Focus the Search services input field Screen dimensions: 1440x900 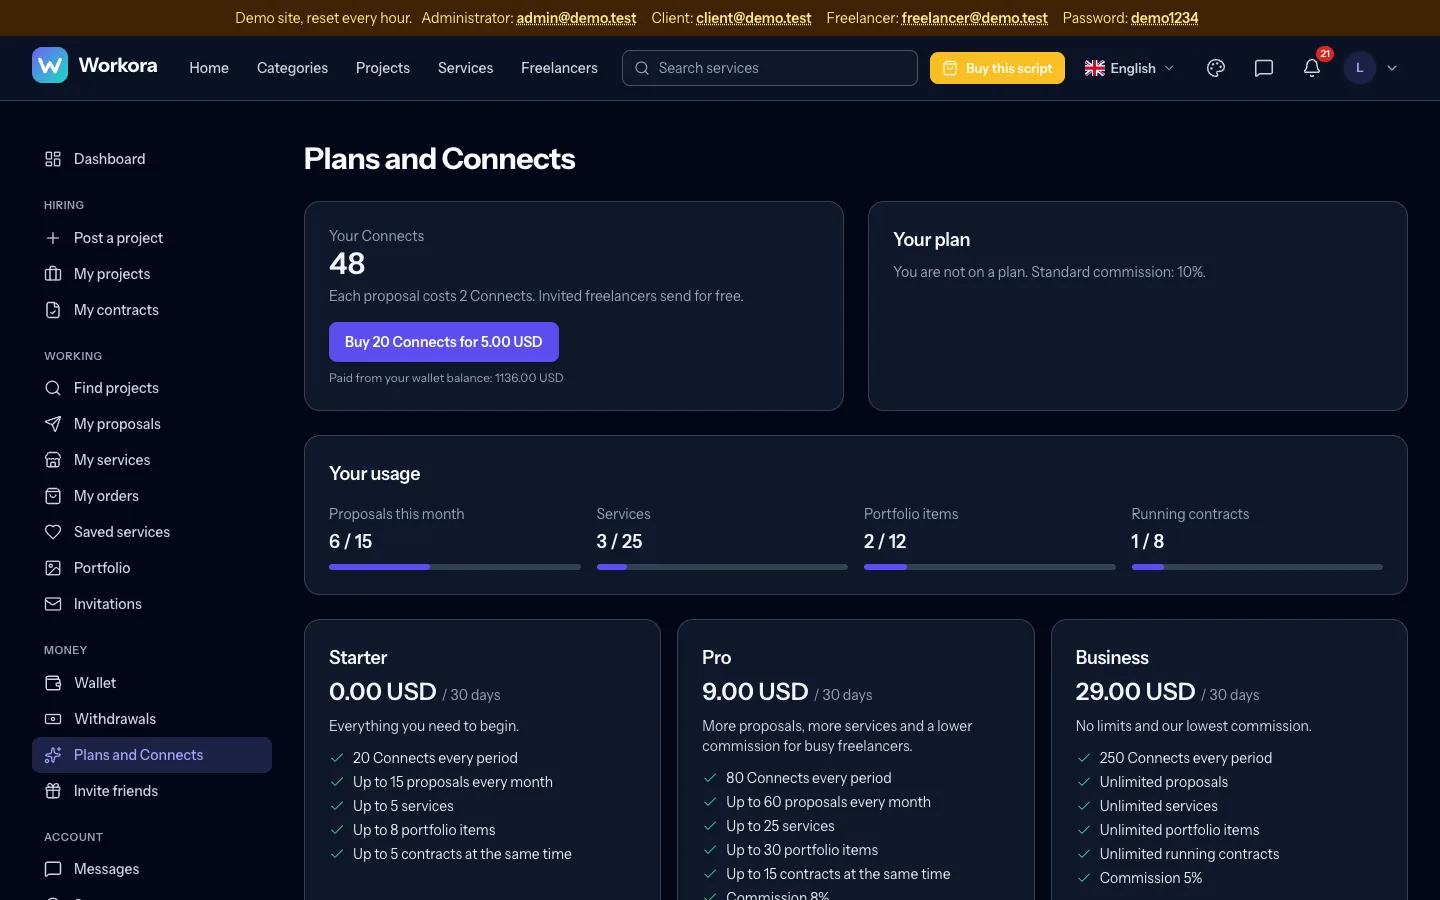pyautogui.click(x=770, y=68)
